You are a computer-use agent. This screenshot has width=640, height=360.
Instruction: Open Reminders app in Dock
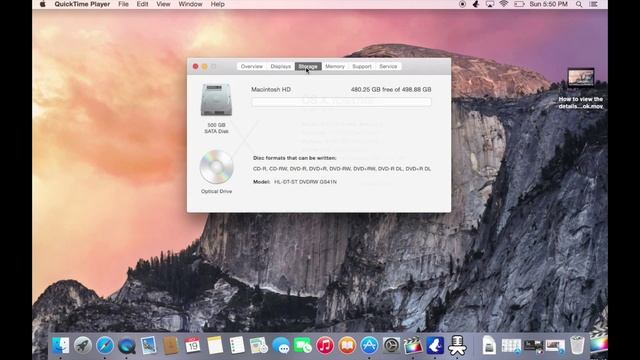(237, 346)
